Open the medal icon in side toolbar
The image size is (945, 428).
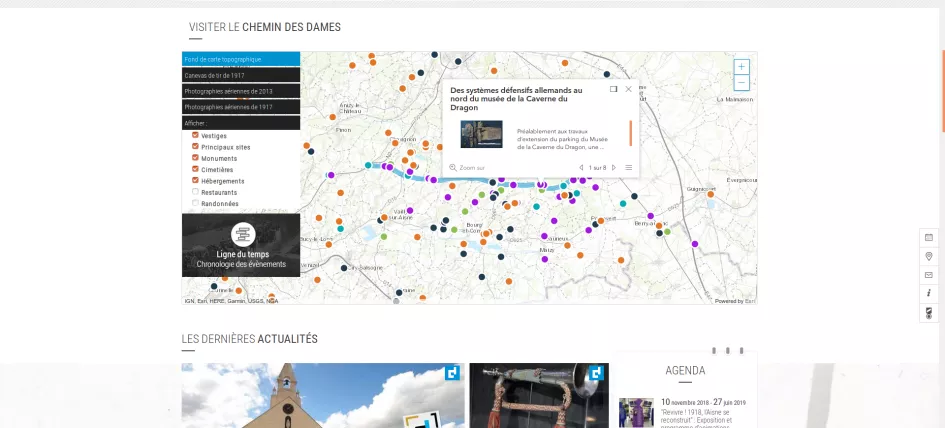929,312
